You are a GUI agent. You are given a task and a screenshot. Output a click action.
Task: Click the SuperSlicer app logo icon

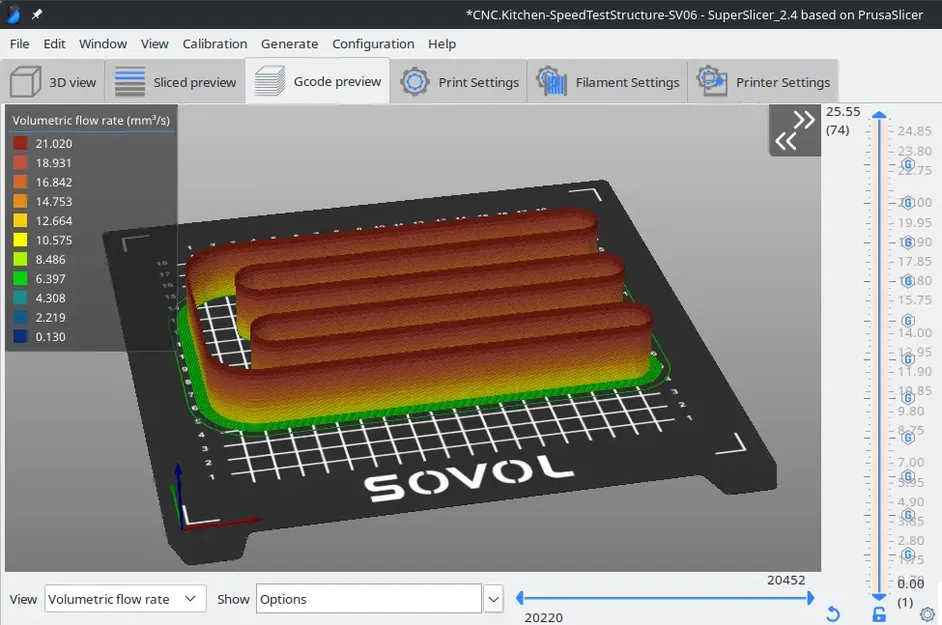coord(14,14)
